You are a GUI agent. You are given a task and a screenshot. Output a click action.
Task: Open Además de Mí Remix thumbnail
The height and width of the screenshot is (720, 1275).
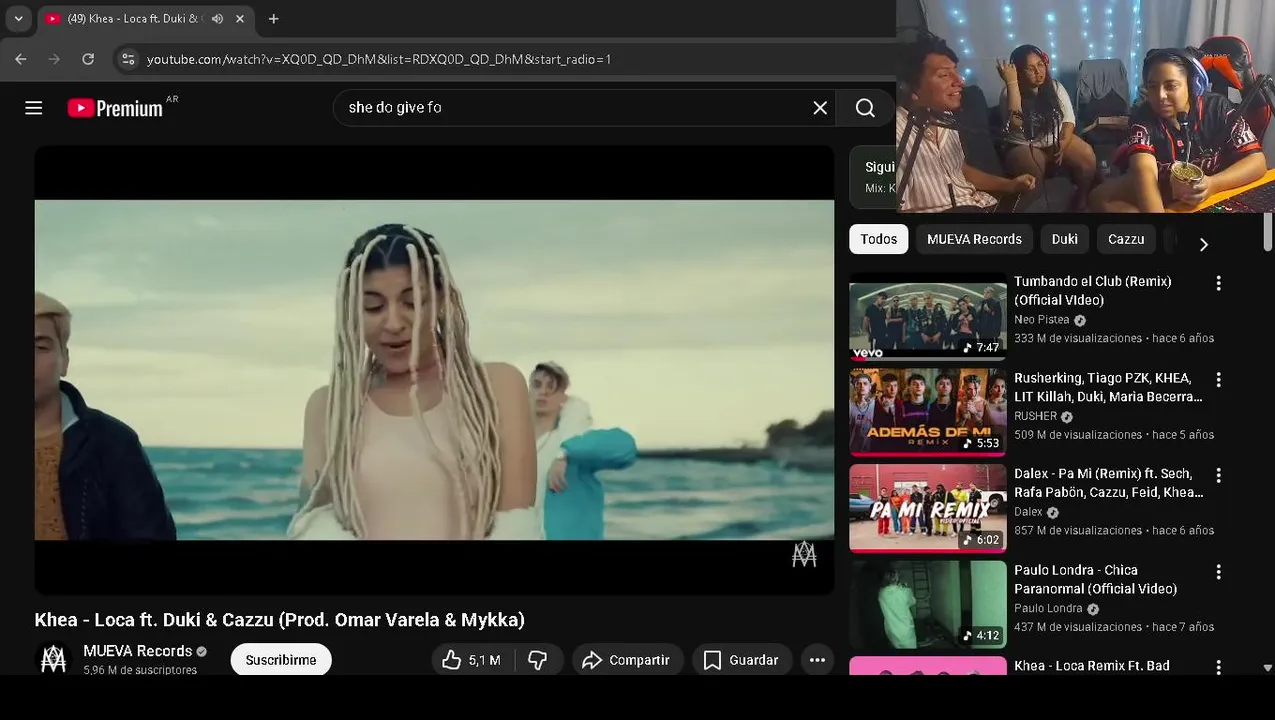[928, 412]
